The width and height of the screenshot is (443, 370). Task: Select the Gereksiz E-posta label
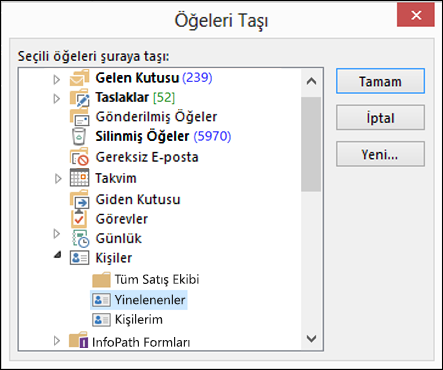pos(147,157)
